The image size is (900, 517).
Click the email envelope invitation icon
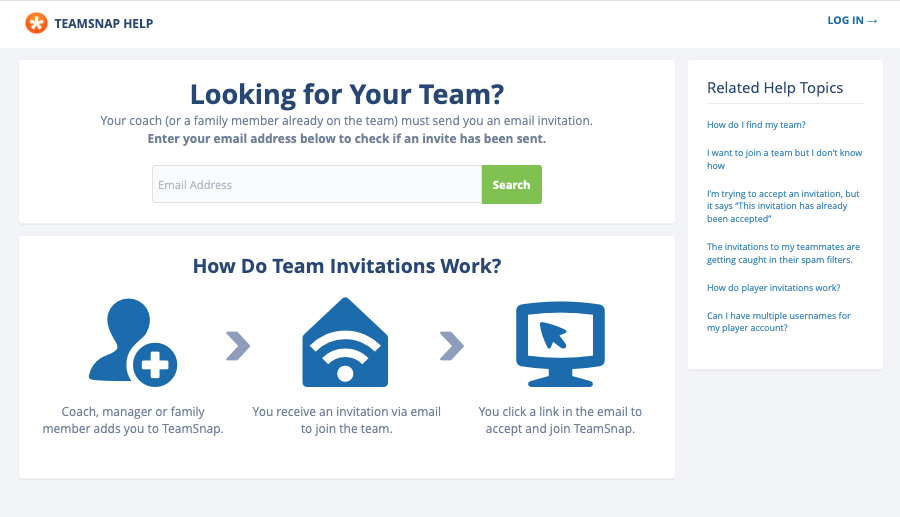click(345, 342)
